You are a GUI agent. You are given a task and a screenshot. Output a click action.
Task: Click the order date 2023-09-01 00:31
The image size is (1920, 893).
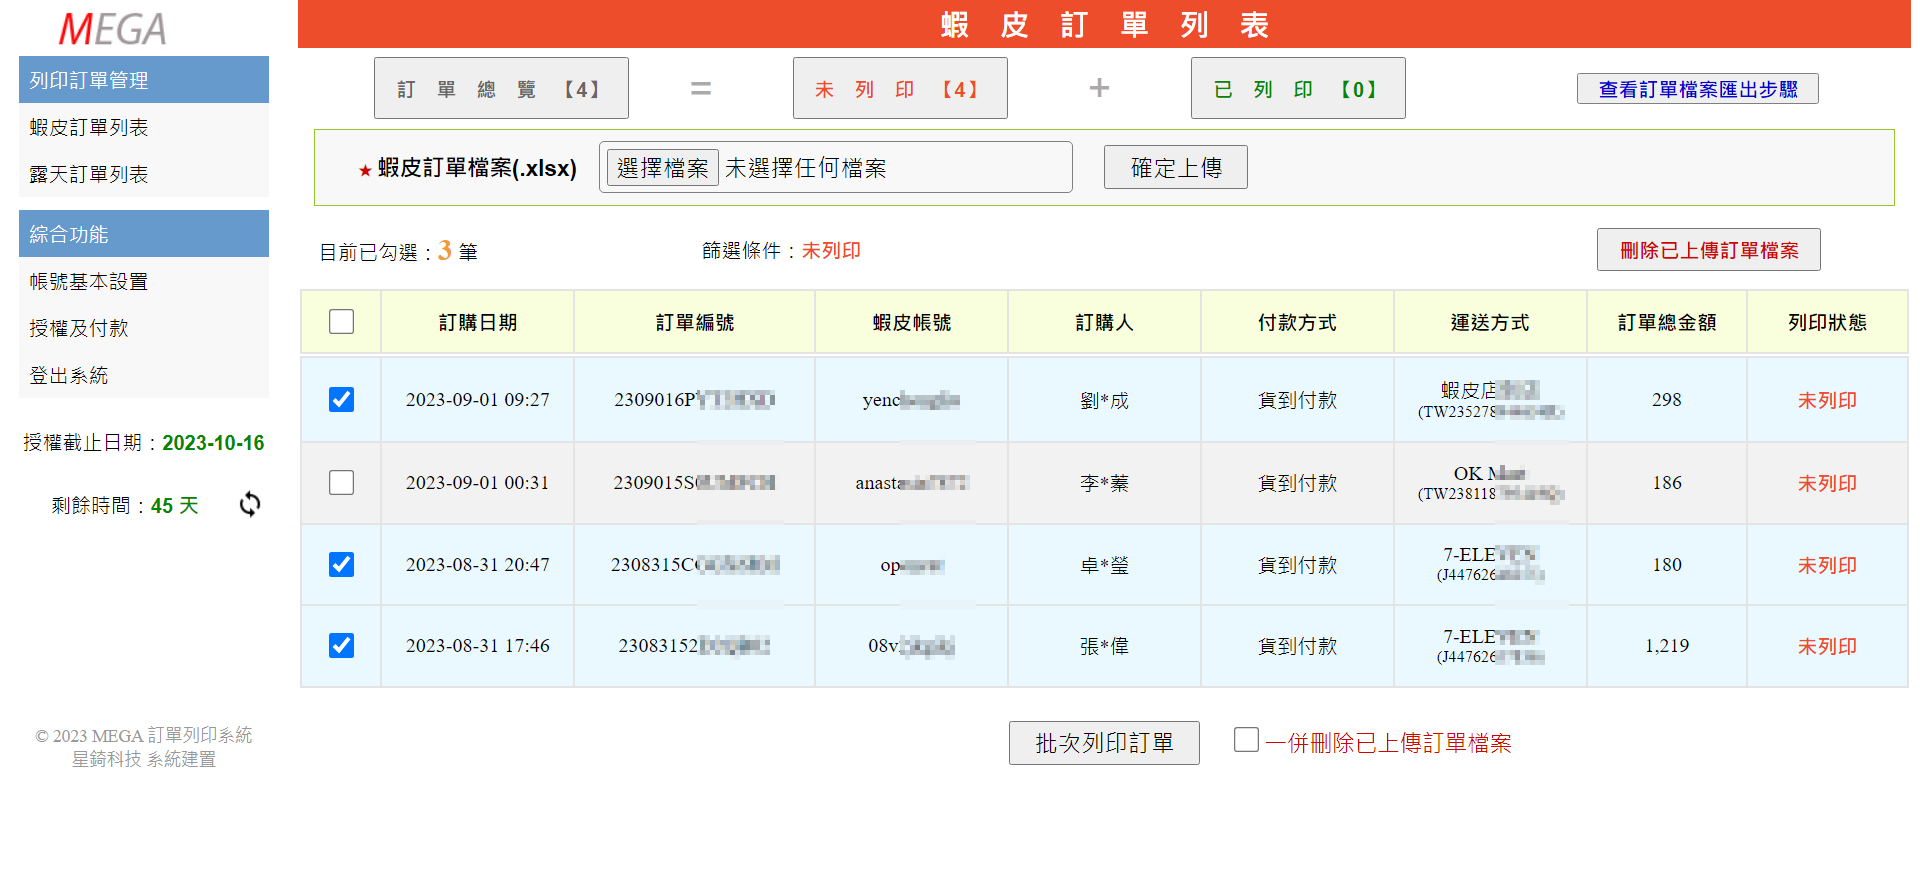[478, 483]
